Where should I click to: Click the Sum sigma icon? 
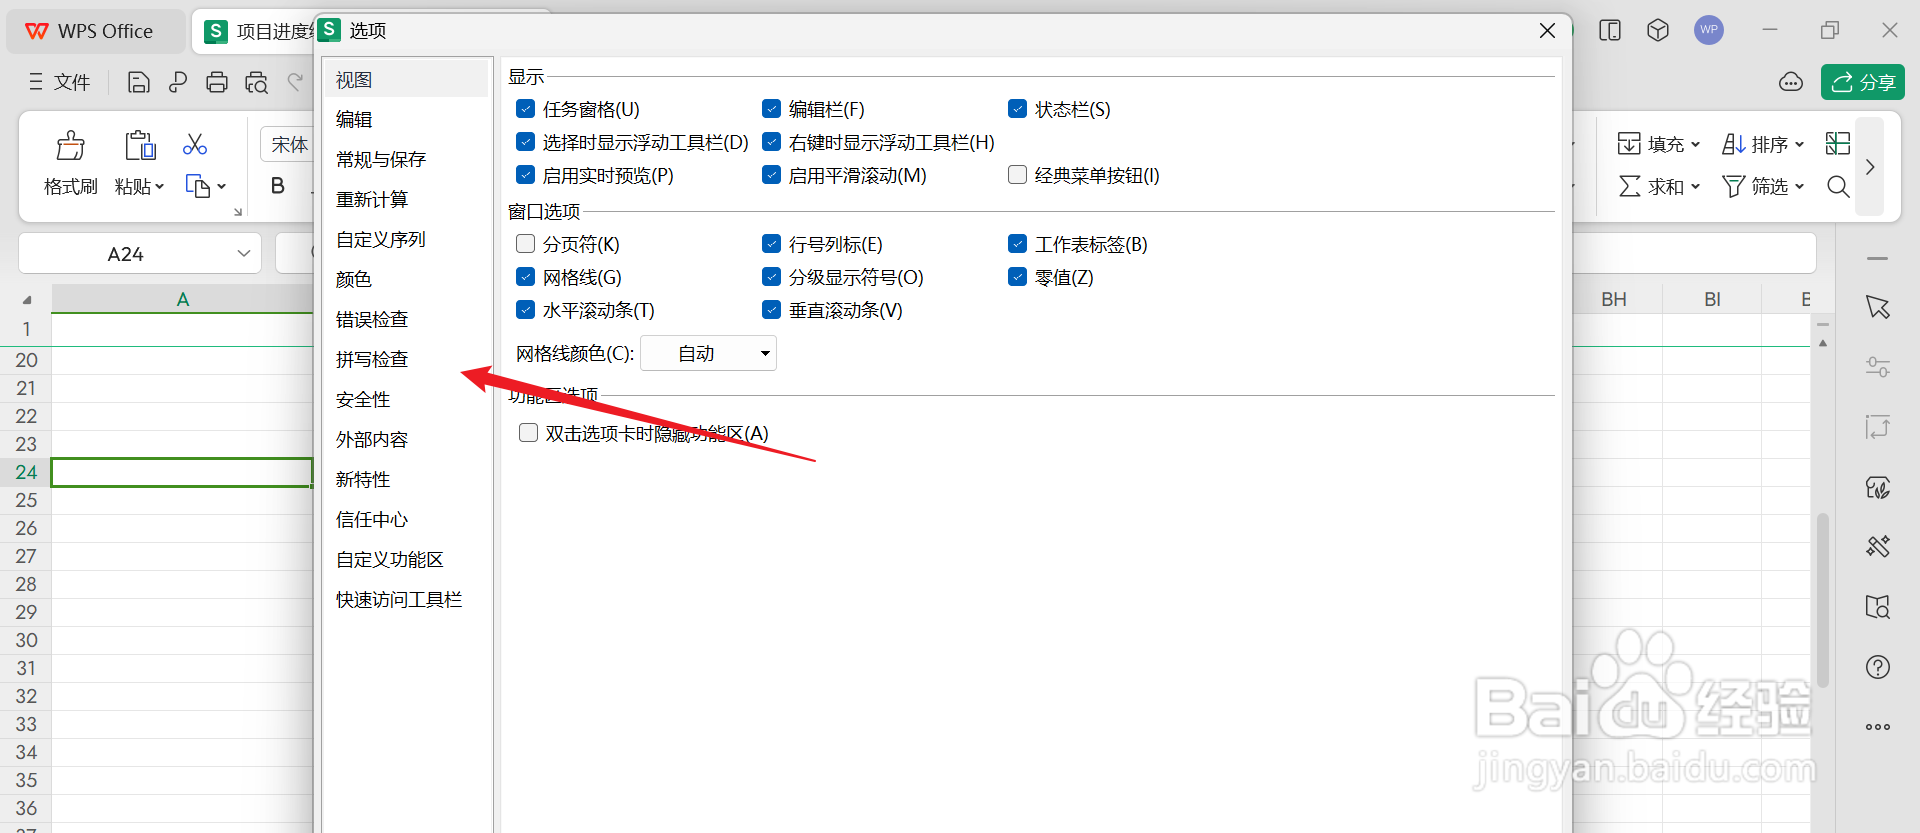point(1629,186)
